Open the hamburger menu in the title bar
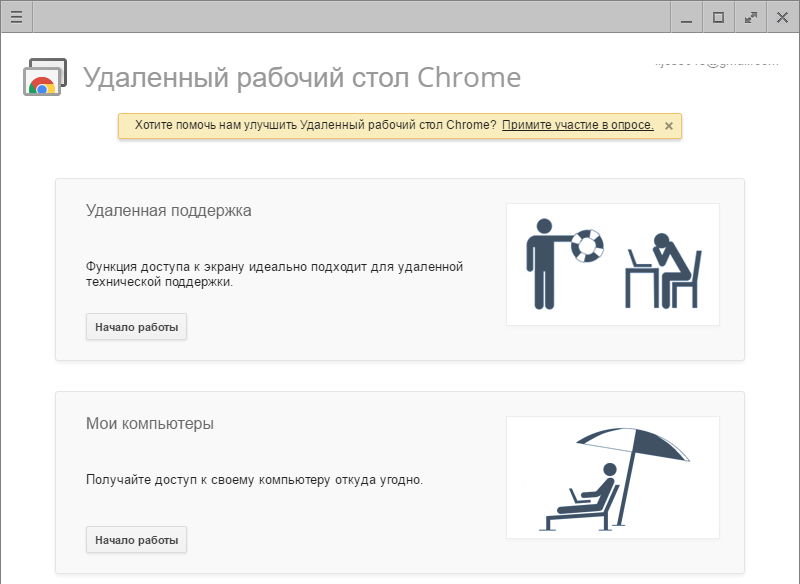800x584 pixels. point(16,16)
